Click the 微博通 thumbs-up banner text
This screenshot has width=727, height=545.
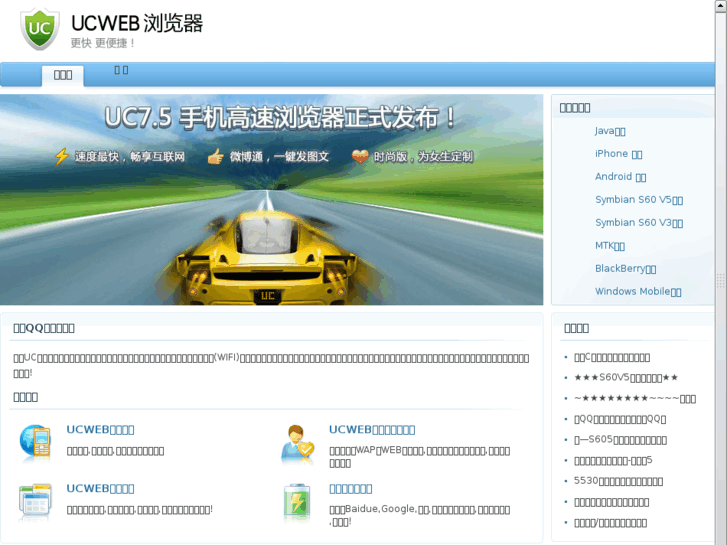coord(268,157)
